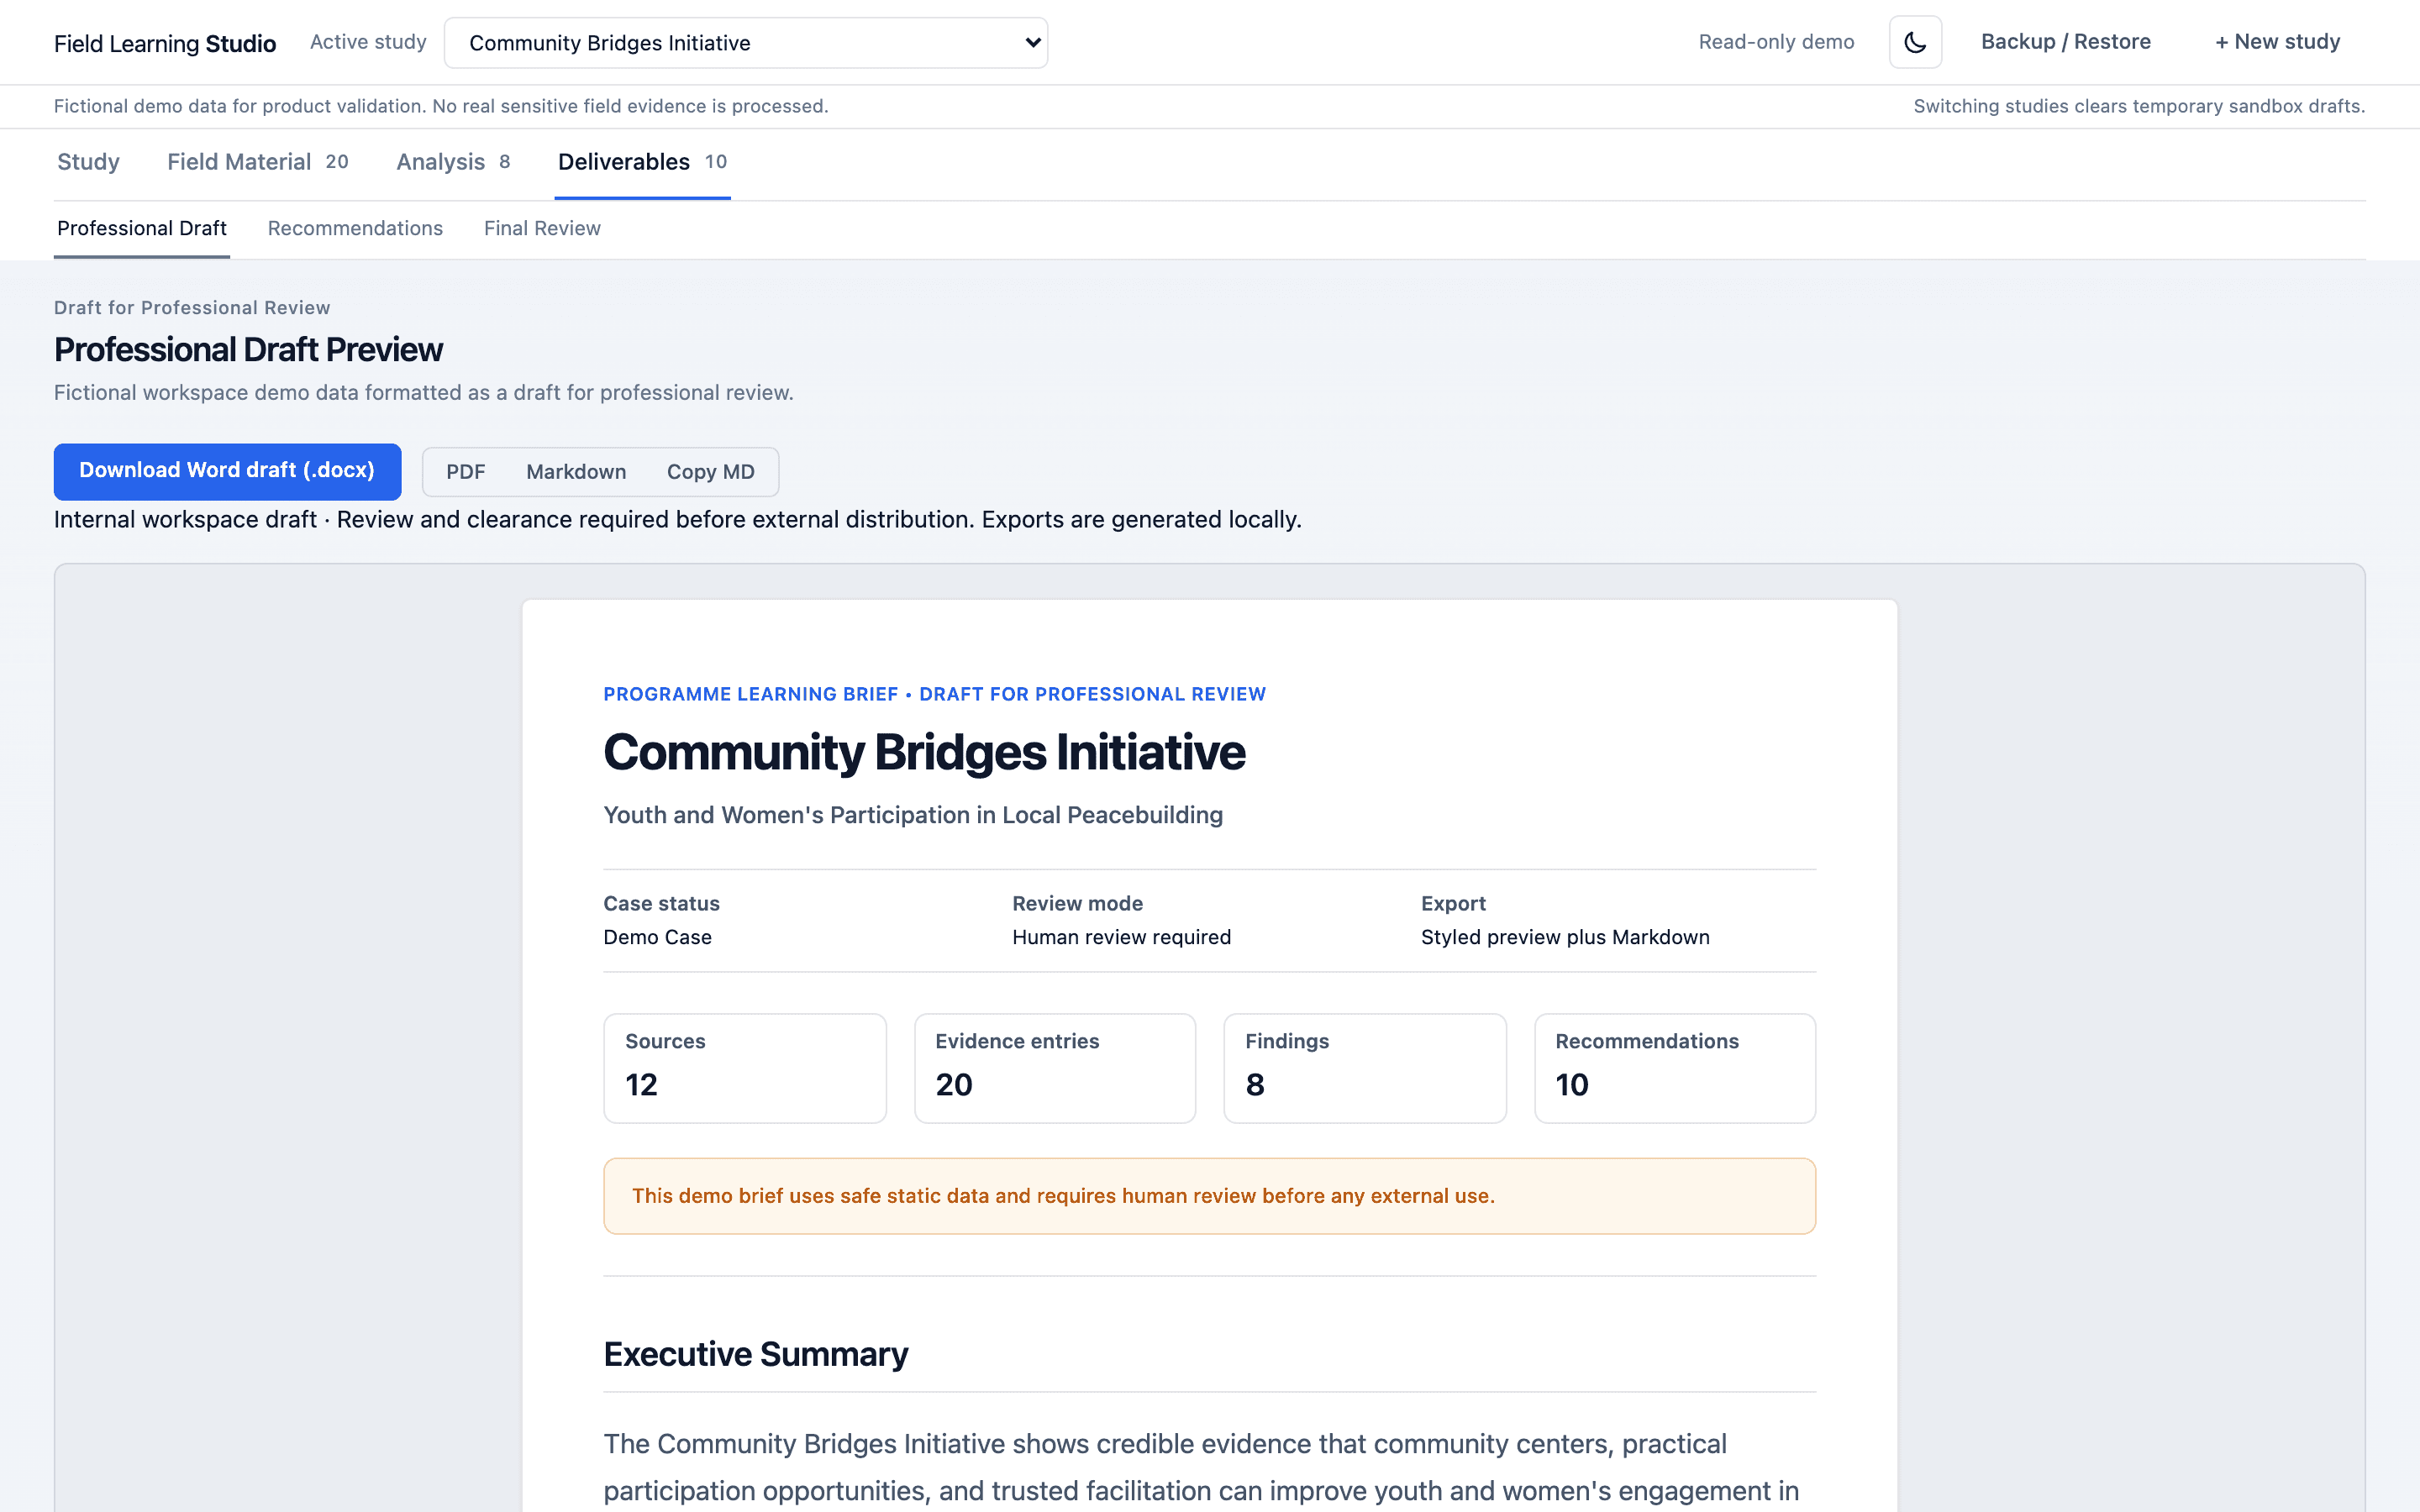Image resolution: width=2420 pixels, height=1512 pixels.
Task: Click the Sources count card
Action: pos(745,1068)
